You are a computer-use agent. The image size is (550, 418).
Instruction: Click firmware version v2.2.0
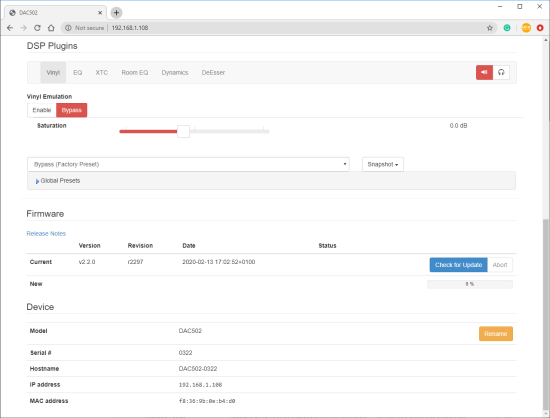(x=87, y=262)
